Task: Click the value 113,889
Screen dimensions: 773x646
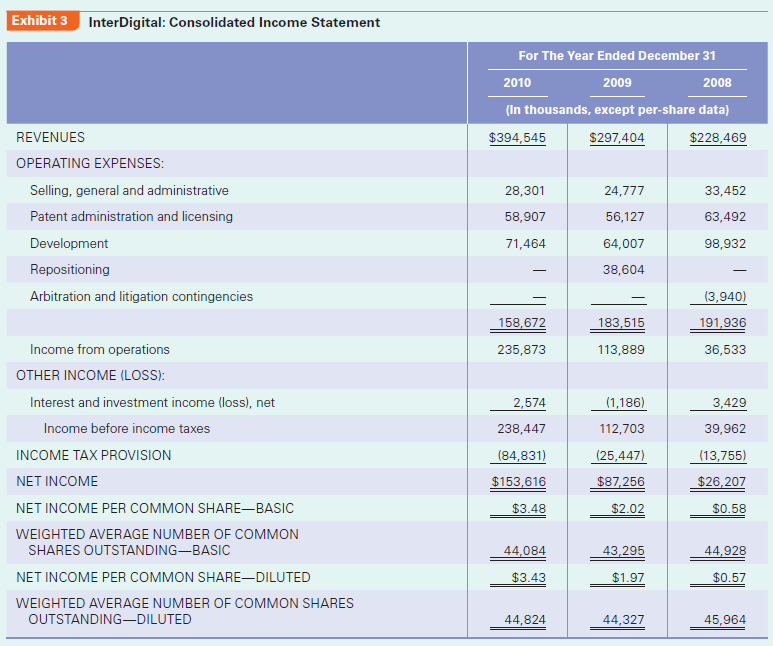Action: (x=621, y=350)
